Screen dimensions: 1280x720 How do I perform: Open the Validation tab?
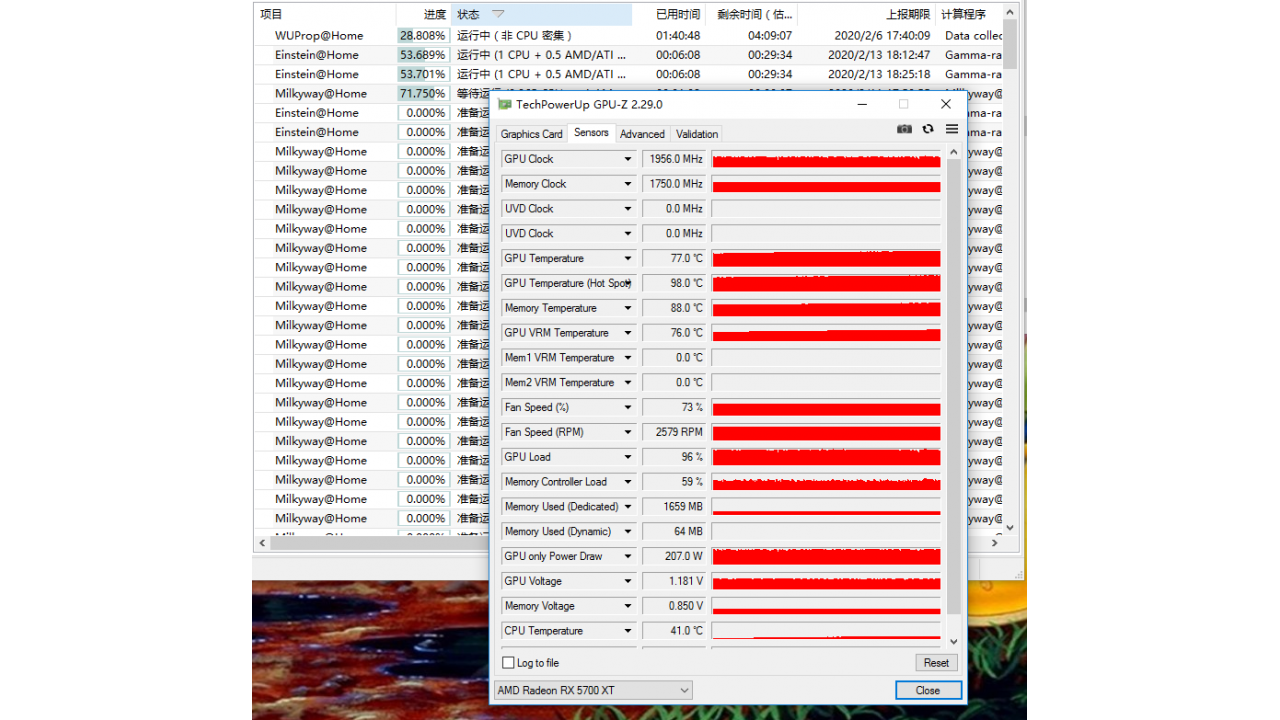click(697, 134)
